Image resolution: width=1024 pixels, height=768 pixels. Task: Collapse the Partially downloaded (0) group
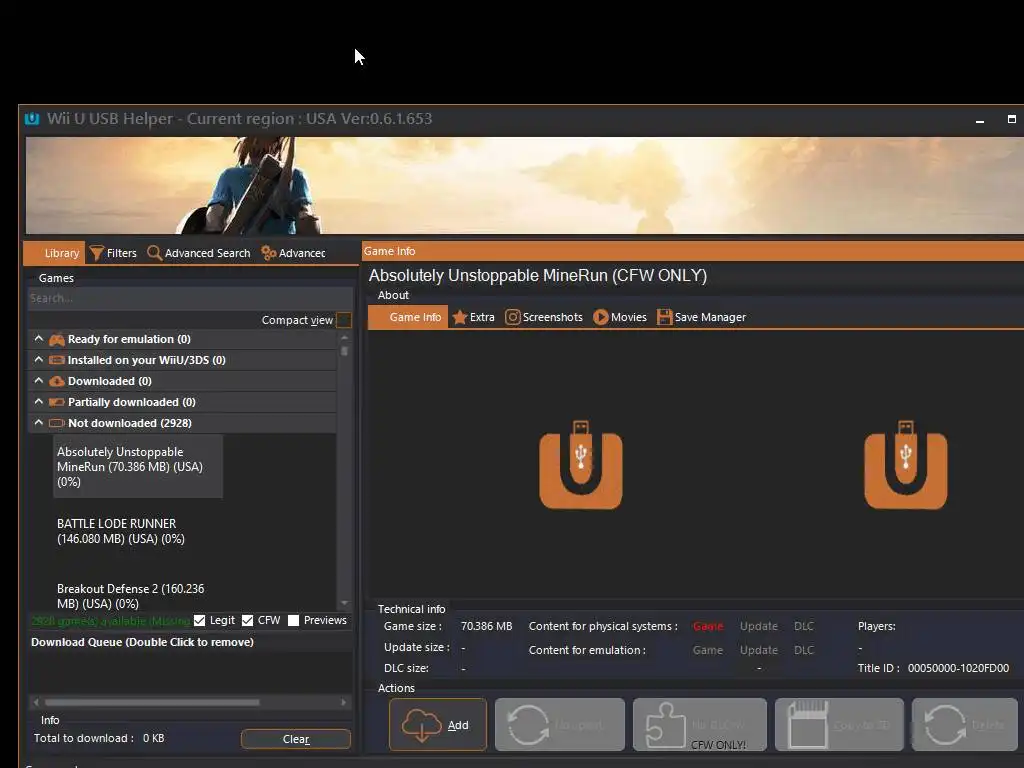pyautogui.click(x=39, y=402)
